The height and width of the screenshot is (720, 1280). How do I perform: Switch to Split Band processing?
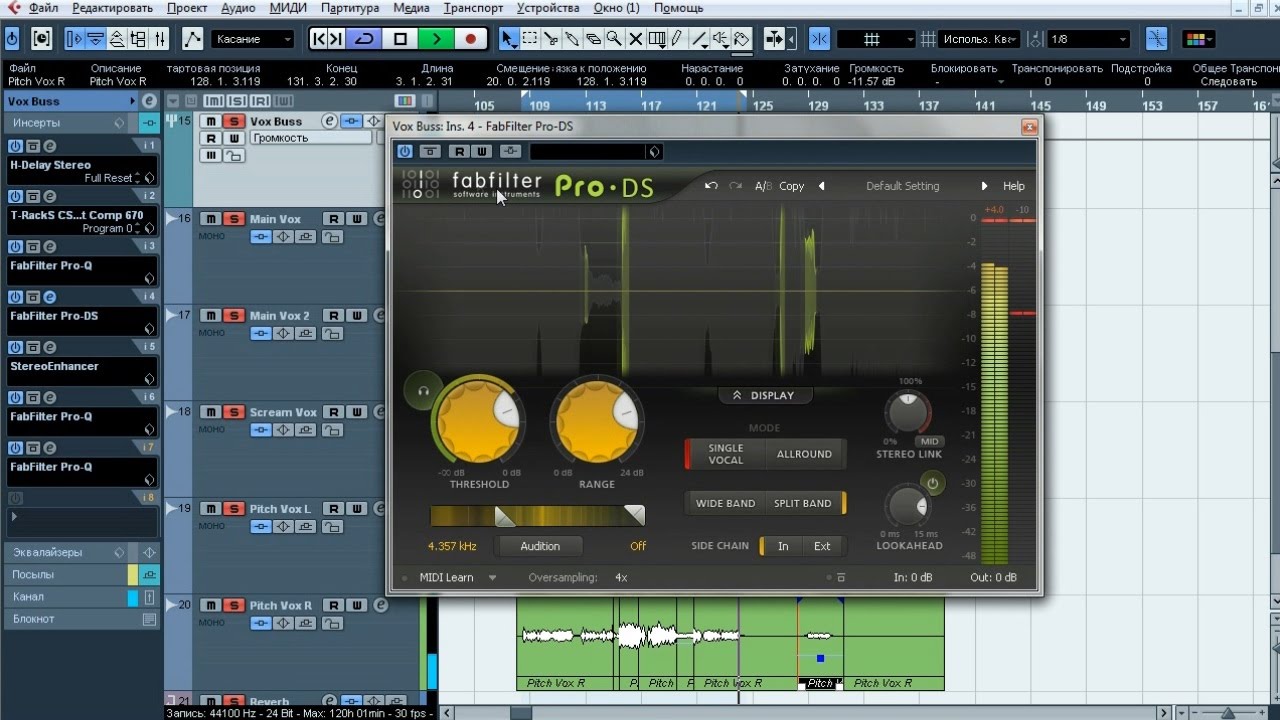tap(803, 503)
